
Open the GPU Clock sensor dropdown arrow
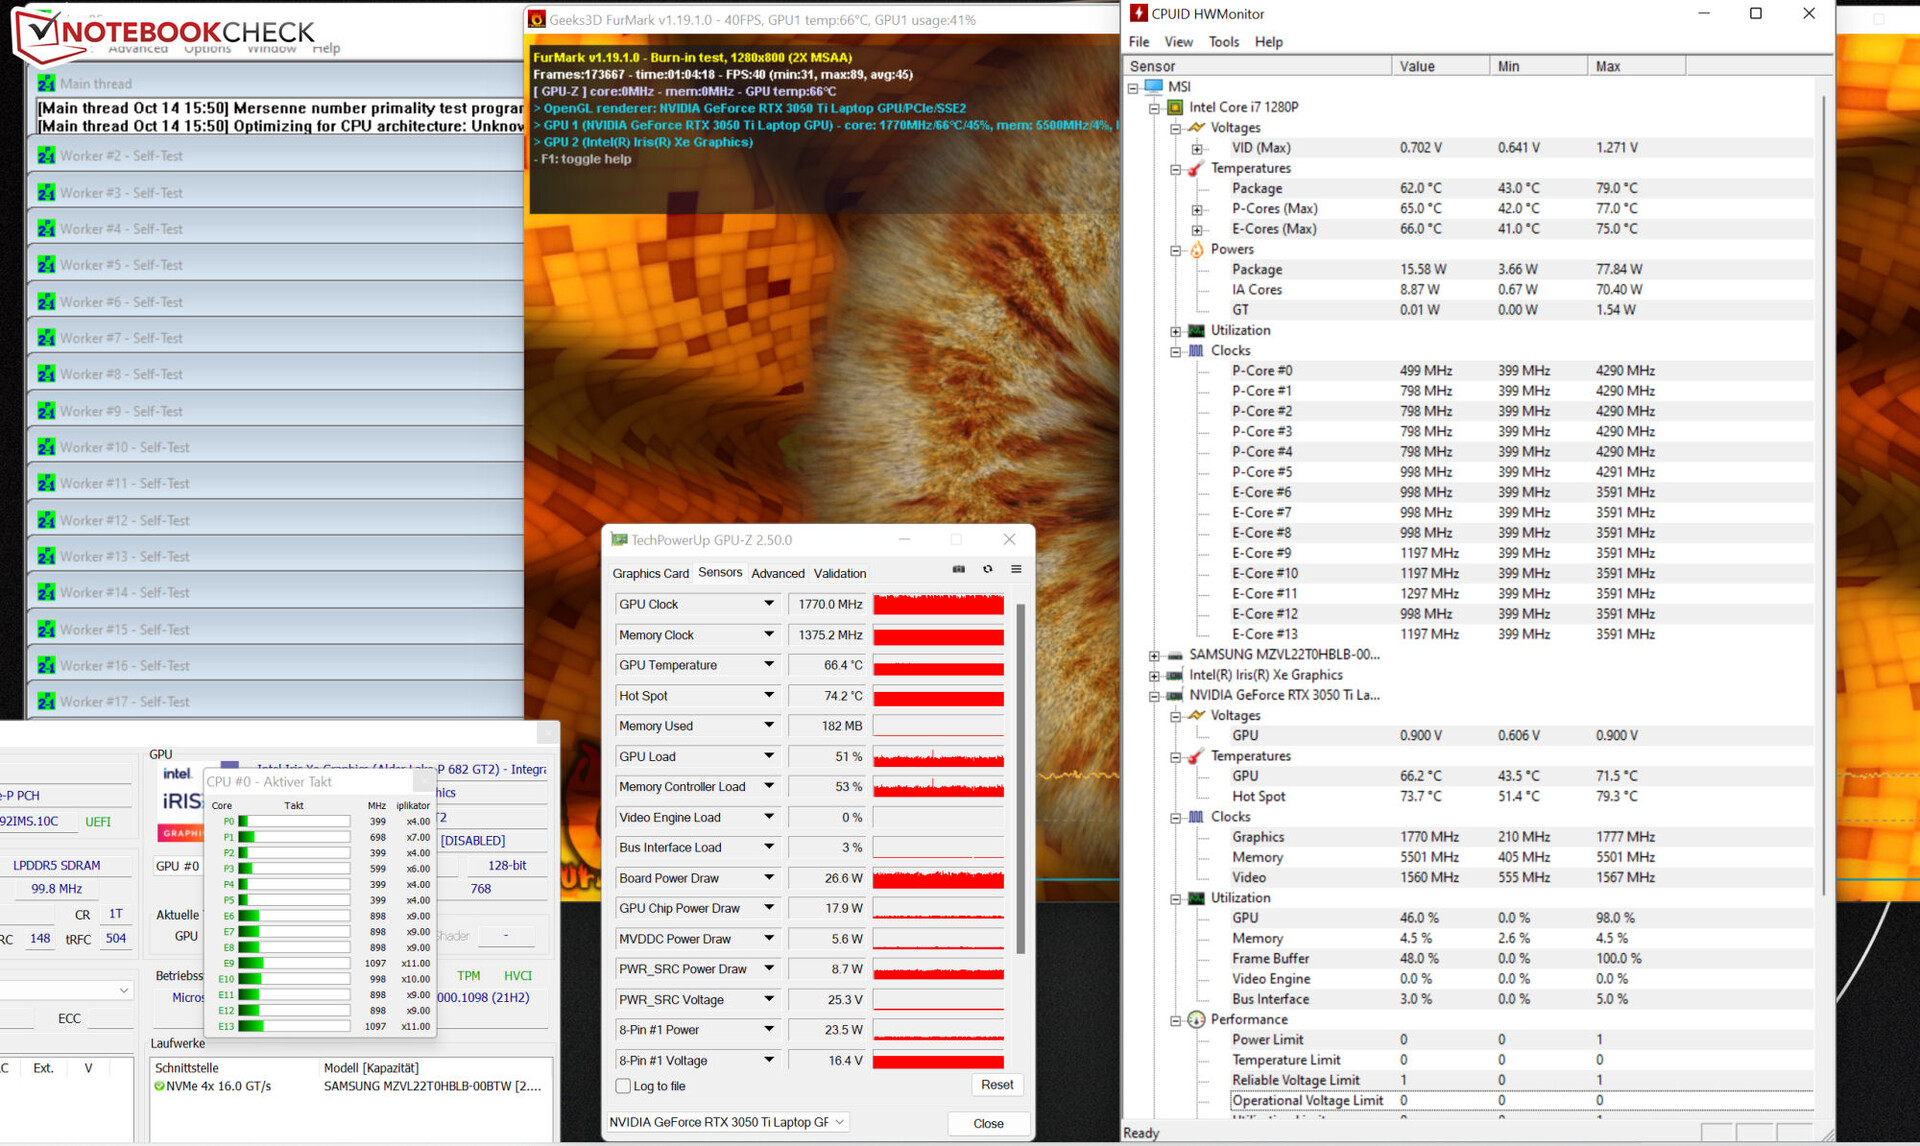click(x=768, y=604)
